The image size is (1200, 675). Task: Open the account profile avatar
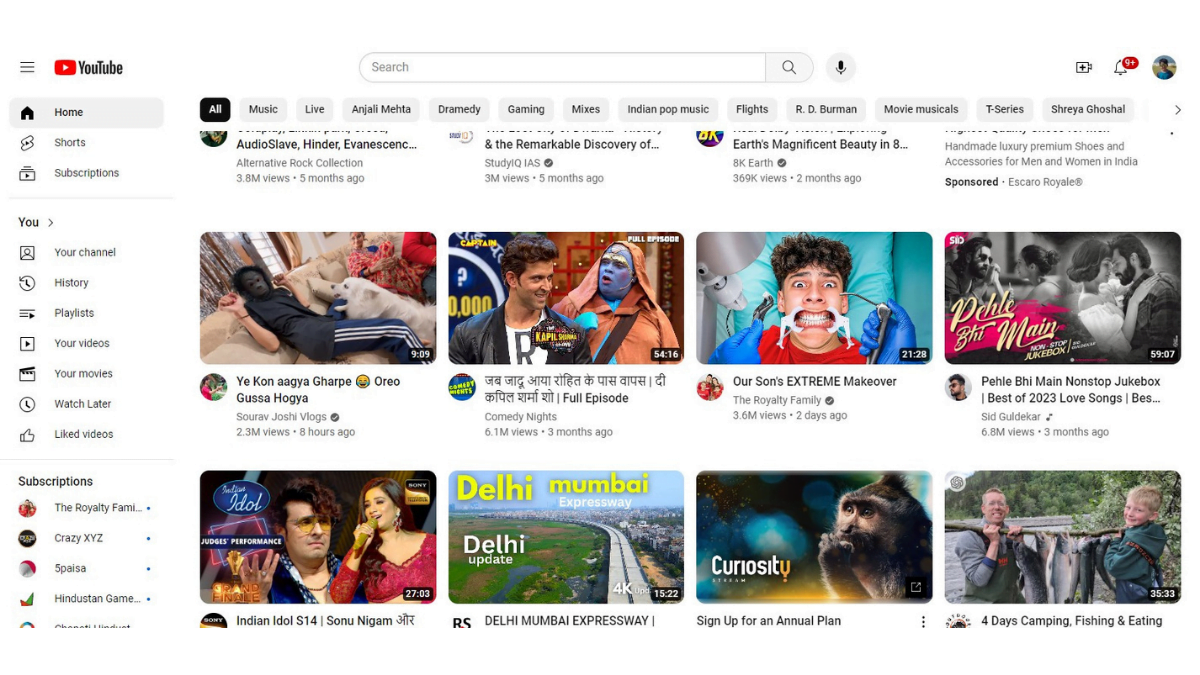[1164, 67]
